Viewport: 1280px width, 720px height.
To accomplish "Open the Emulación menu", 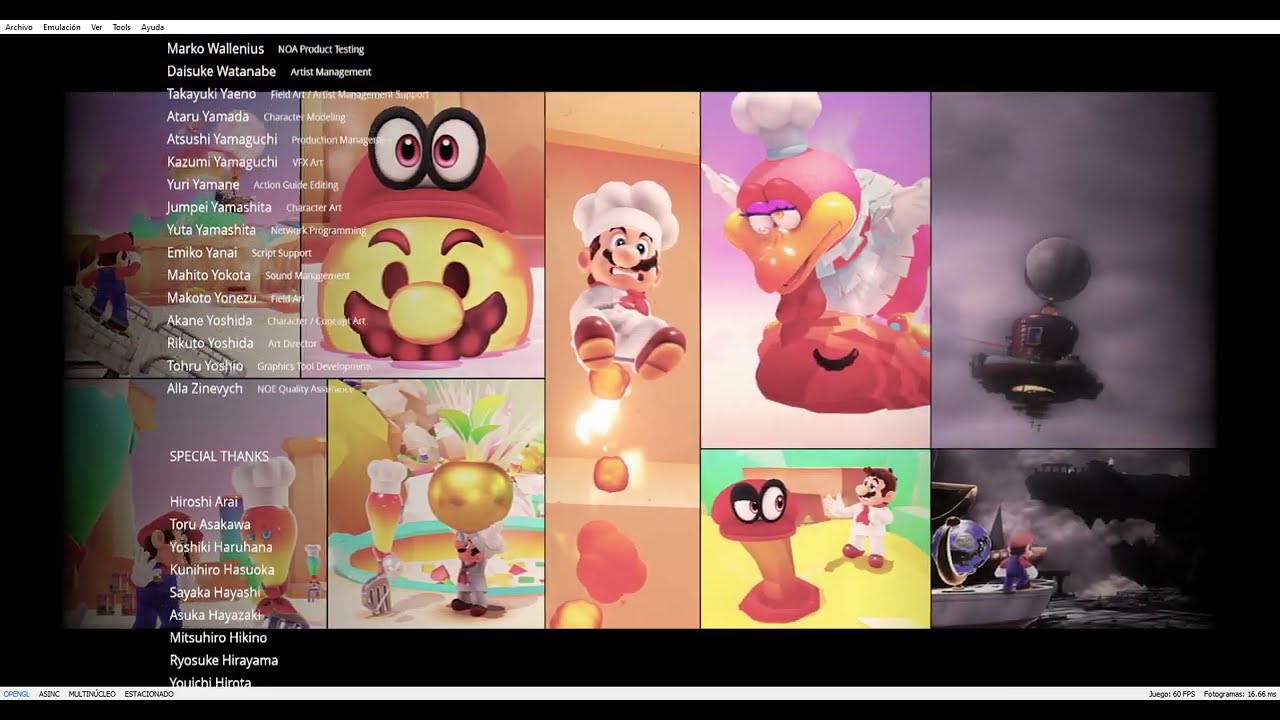I will point(62,27).
